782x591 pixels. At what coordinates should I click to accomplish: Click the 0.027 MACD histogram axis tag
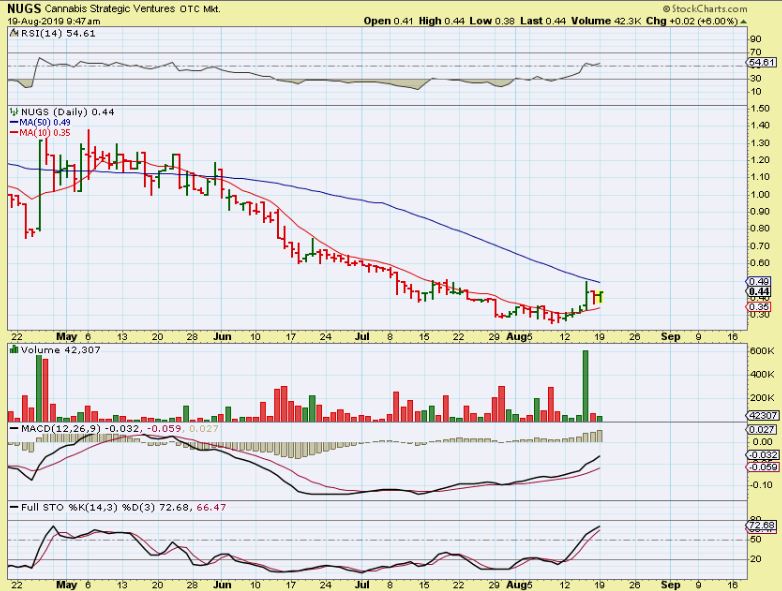(762, 429)
